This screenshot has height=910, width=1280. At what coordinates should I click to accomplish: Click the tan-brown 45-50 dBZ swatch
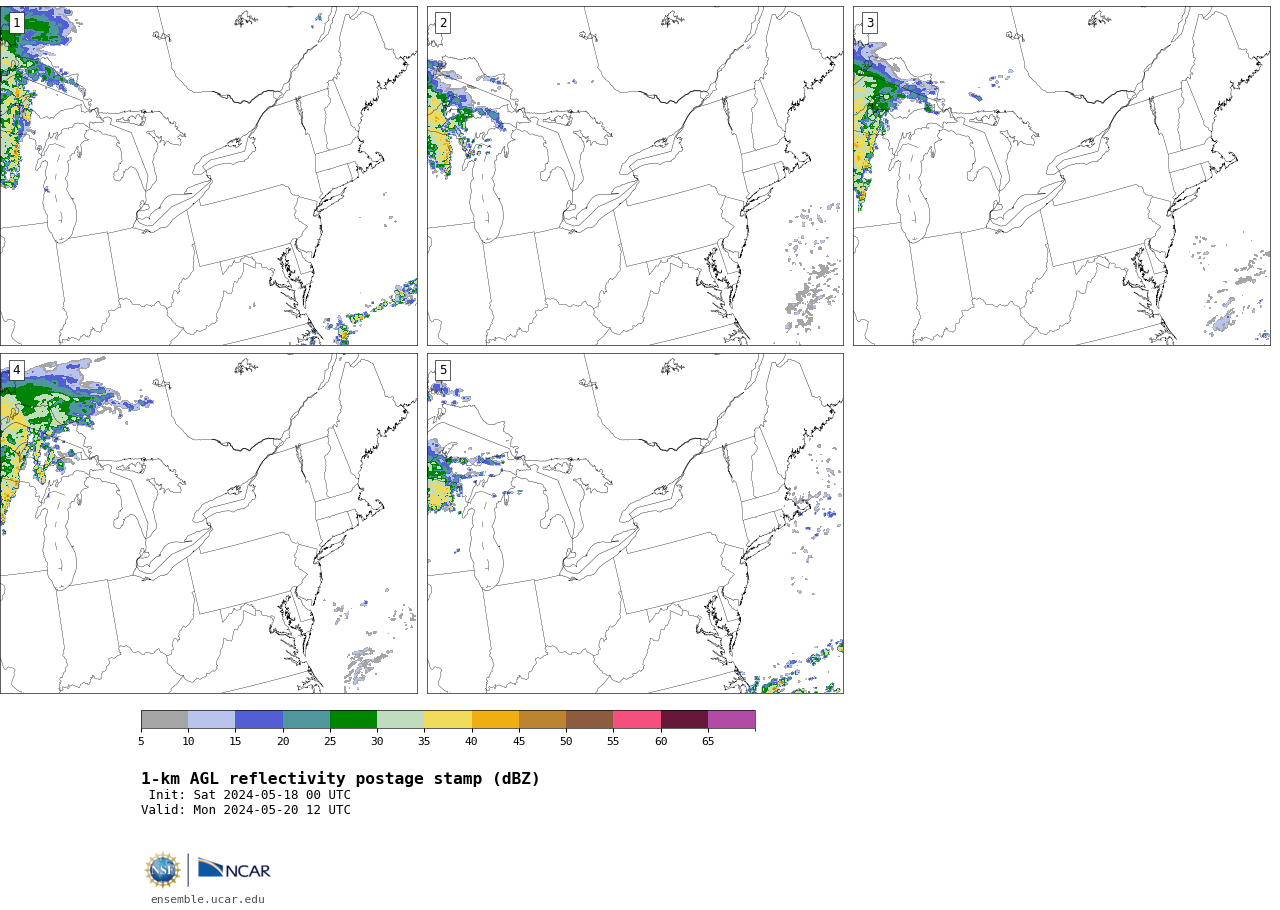[542, 720]
